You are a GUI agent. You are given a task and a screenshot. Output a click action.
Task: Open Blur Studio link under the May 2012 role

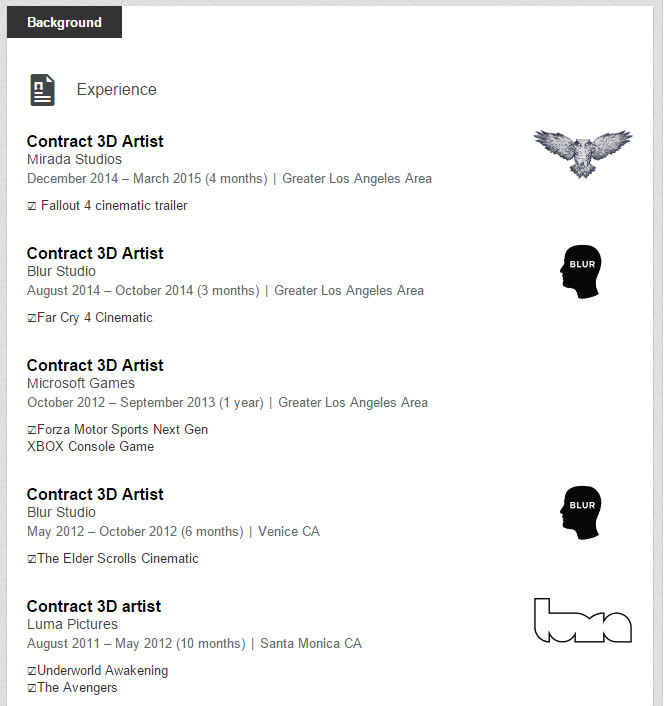[61, 512]
